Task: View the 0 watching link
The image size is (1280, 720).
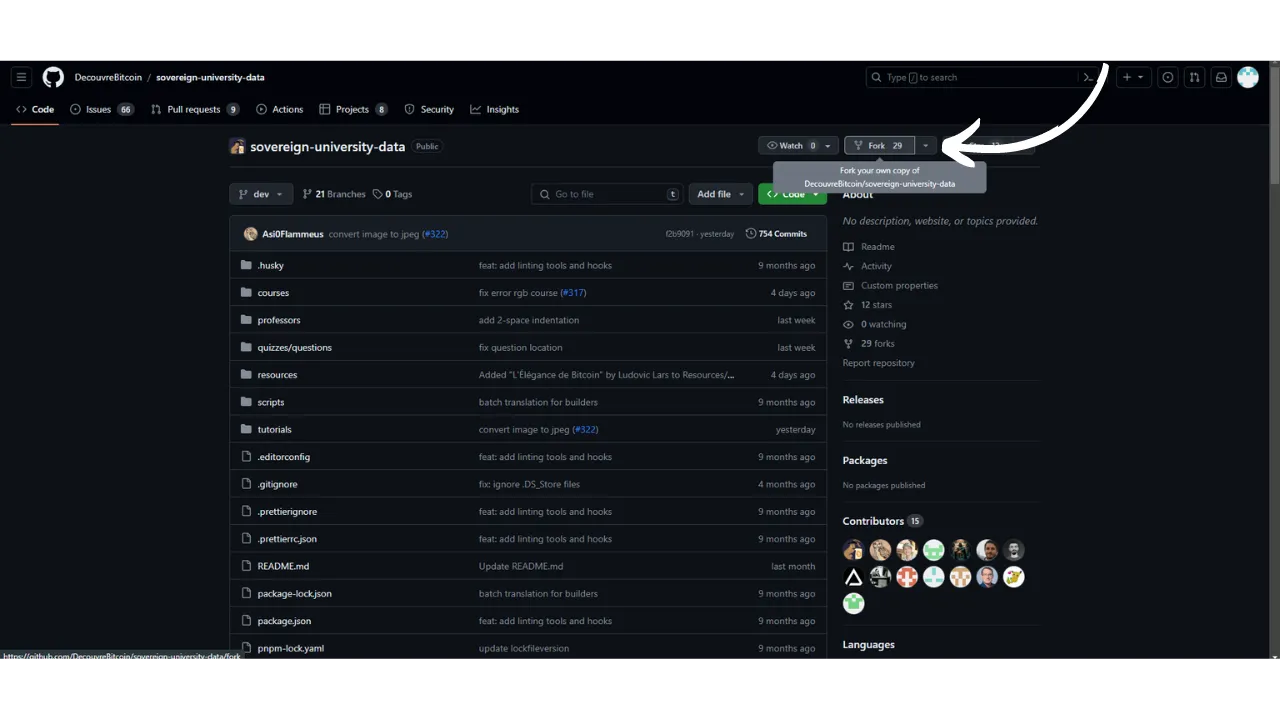Action: [875, 324]
